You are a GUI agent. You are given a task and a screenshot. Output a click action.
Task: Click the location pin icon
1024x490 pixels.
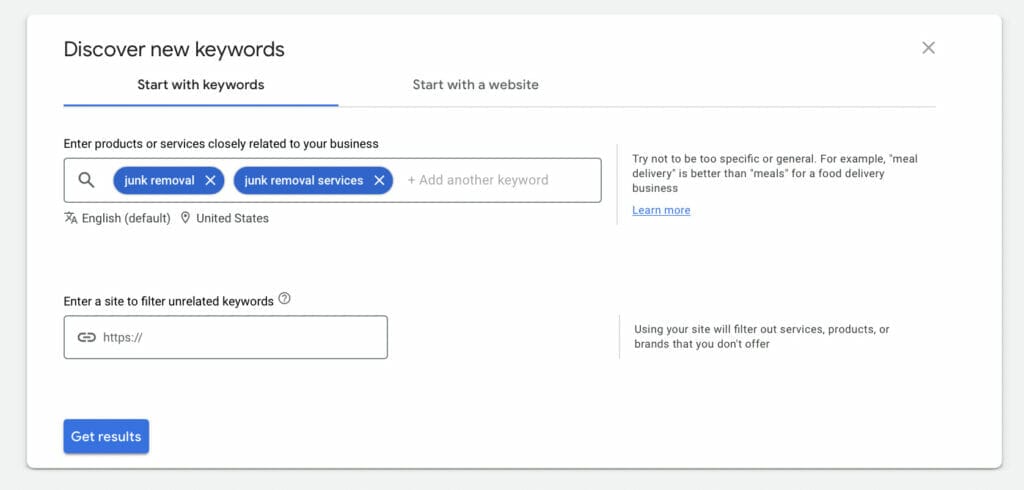[x=185, y=218]
